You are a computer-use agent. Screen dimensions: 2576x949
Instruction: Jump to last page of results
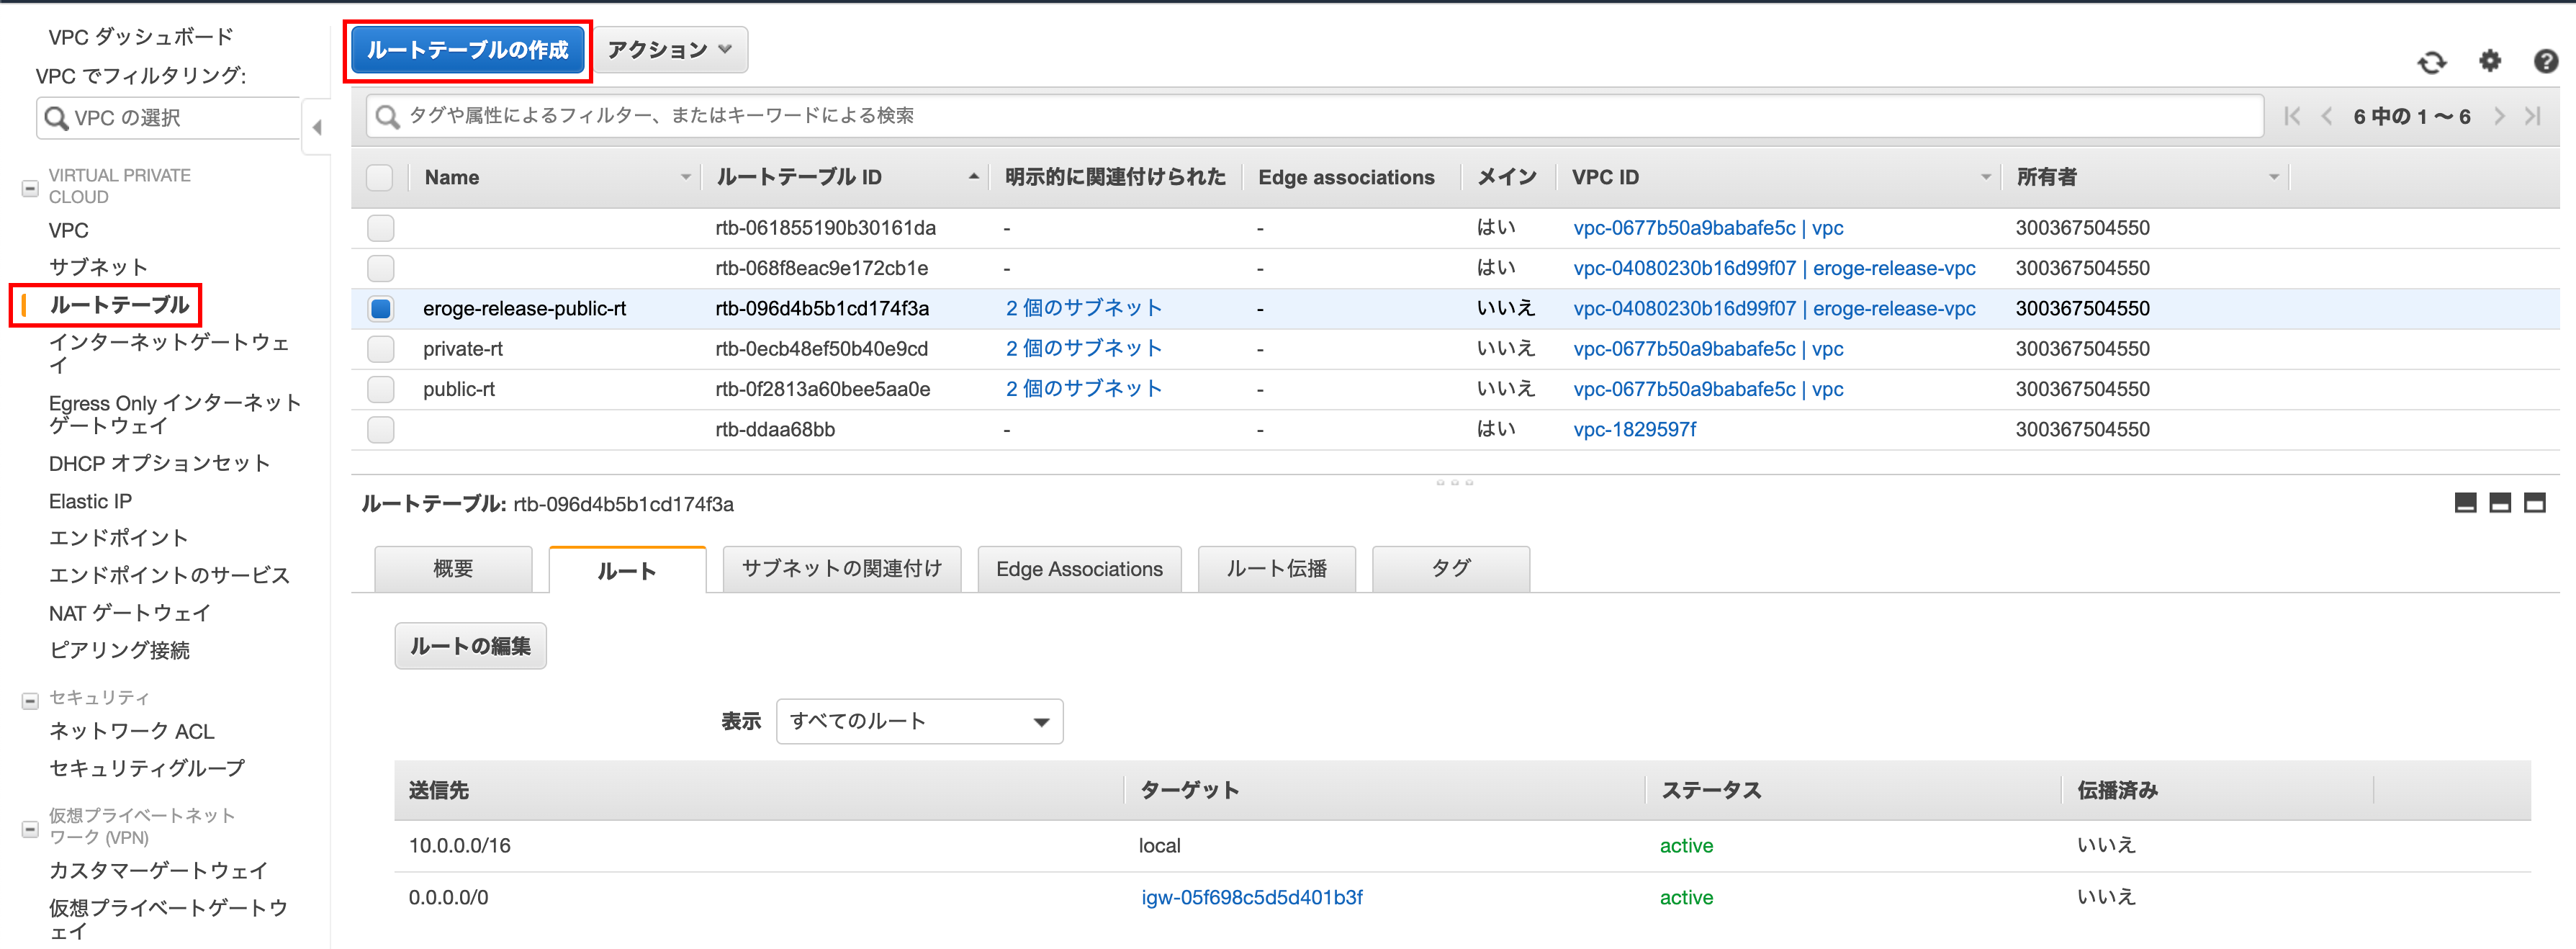(2533, 116)
